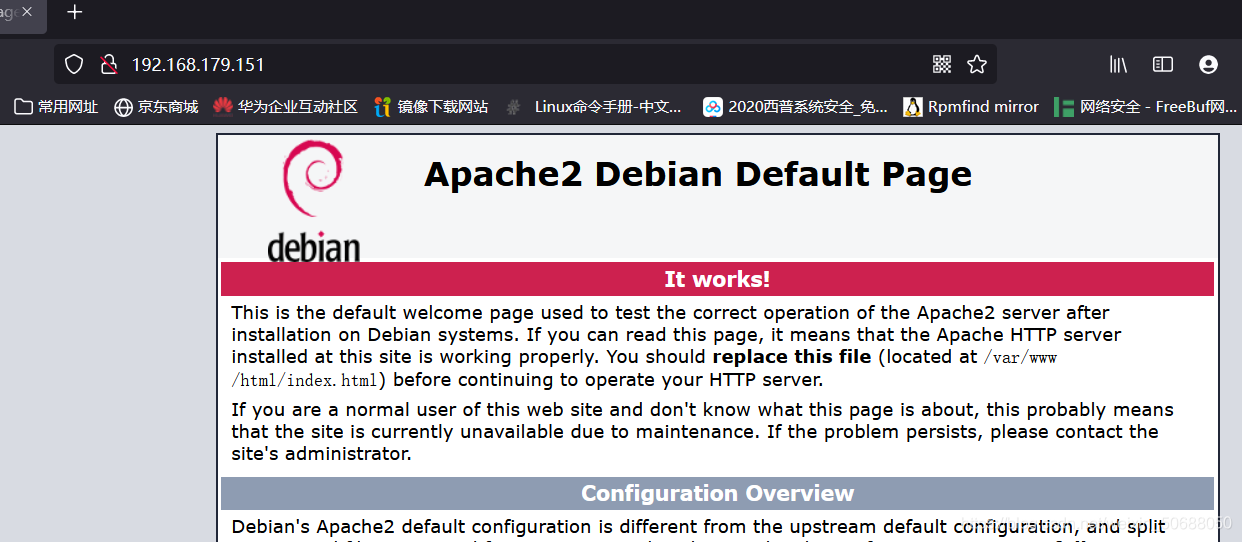
Task: Bookmark this page with star icon
Action: (x=977, y=65)
